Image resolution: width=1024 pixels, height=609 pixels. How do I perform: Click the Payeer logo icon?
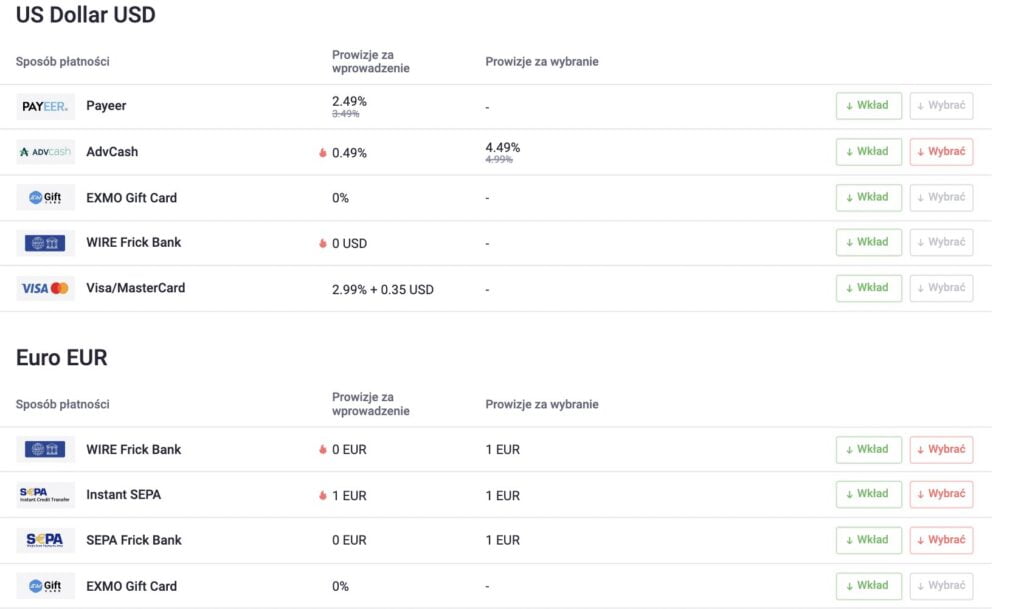[45, 106]
